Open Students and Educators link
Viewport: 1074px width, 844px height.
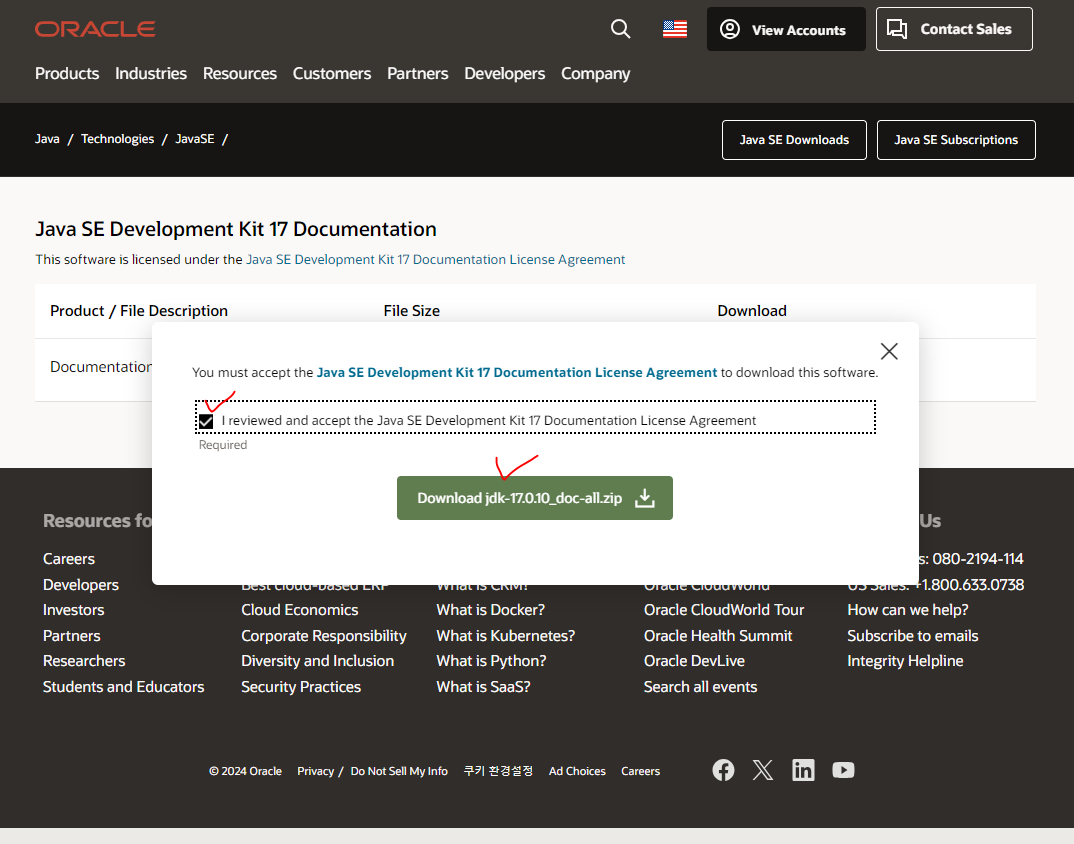point(123,687)
